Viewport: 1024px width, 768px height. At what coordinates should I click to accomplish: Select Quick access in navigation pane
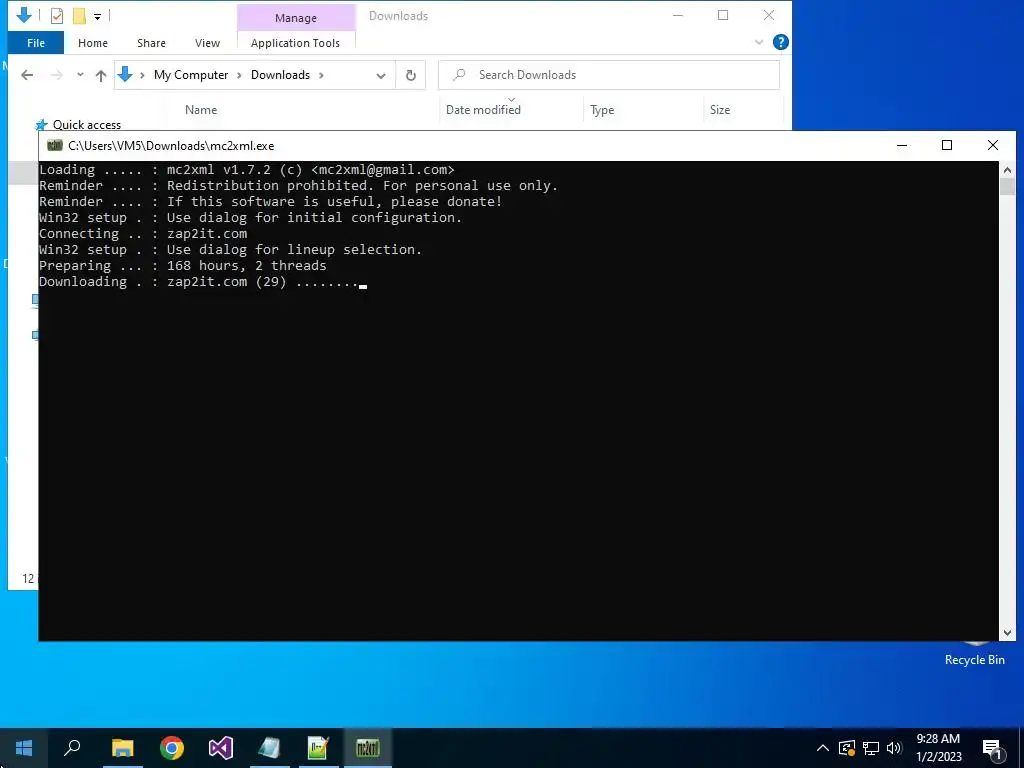tap(86, 125)
